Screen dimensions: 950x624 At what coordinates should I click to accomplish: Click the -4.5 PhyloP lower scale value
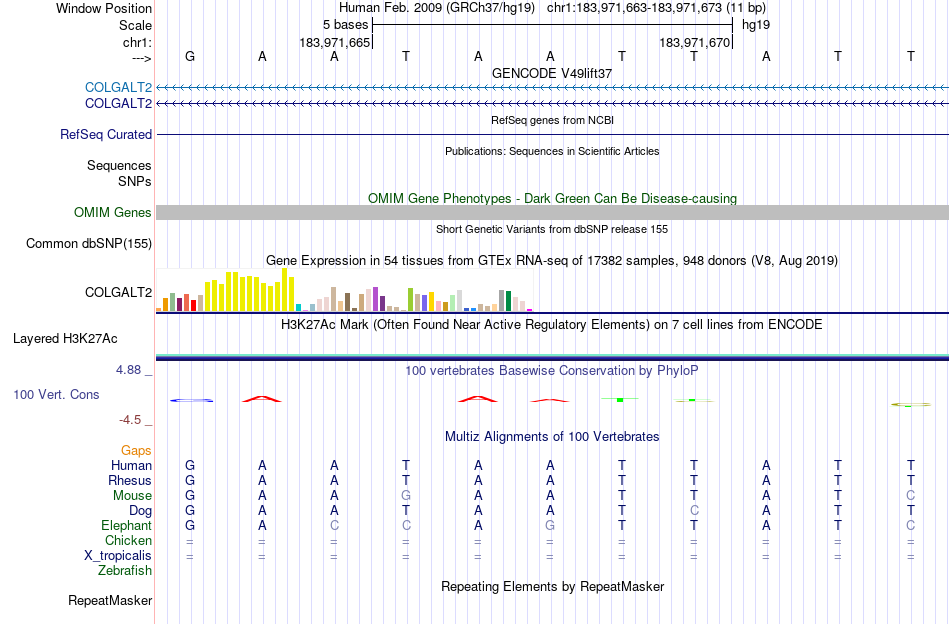[130, 420]
